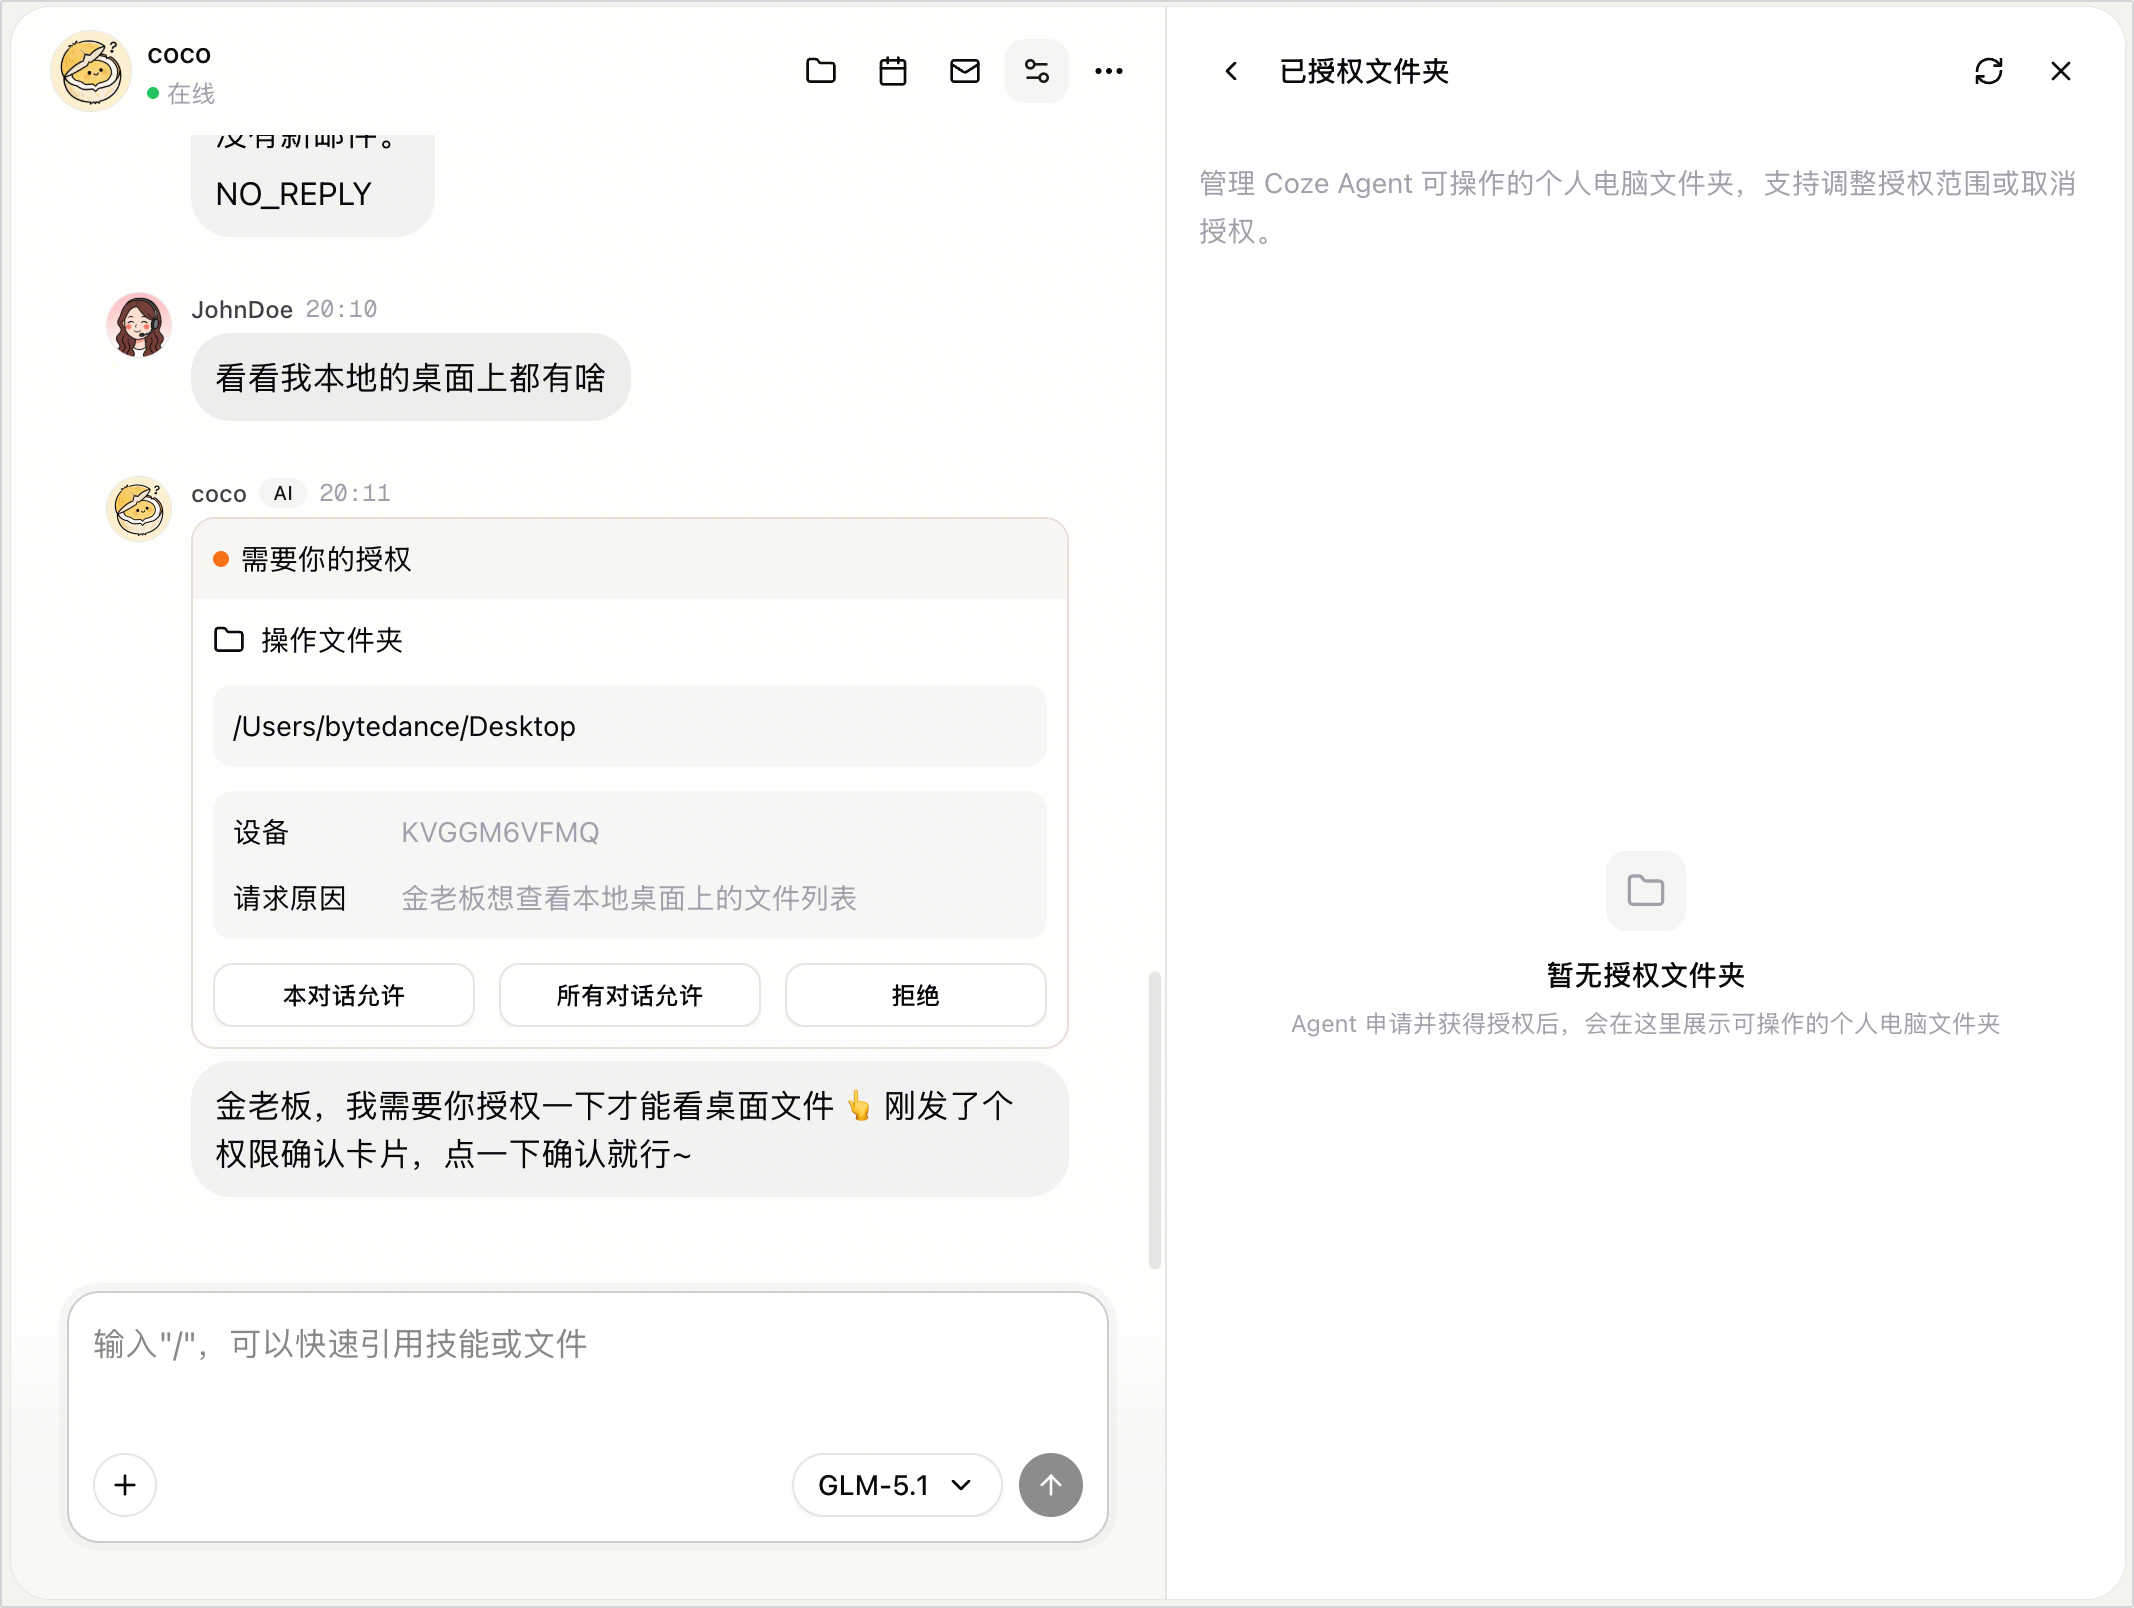Click the /Users/bytedance/Desktop path box
This screenshot has width=2134, height=1608.
click(x=630, y=726)
